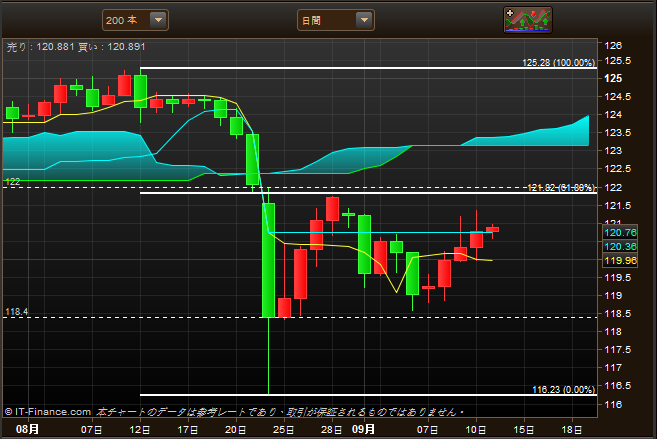
Task: Click the 116.23 (0.00%) Fibonacci label
Action: (563, 390)
